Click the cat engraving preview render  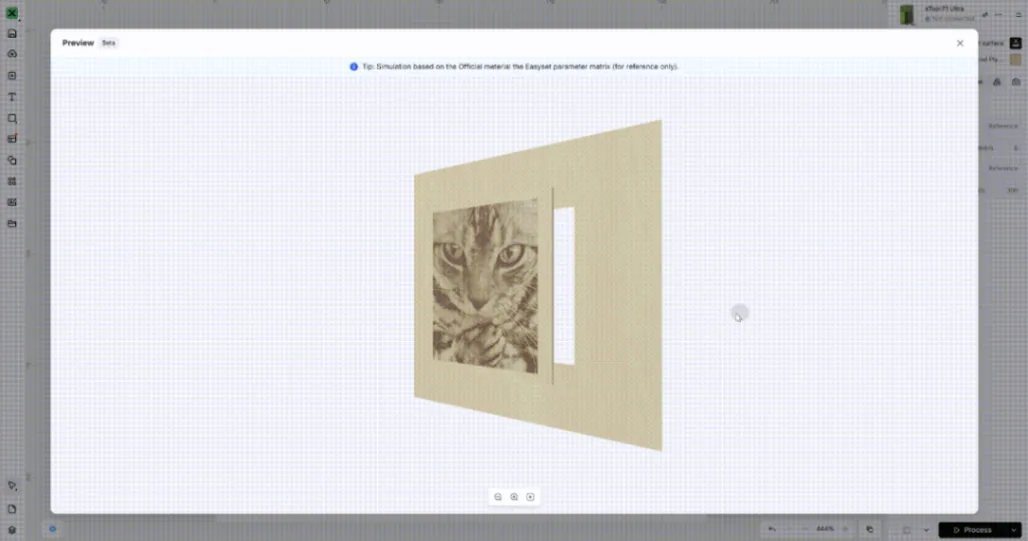pos(485,287)
